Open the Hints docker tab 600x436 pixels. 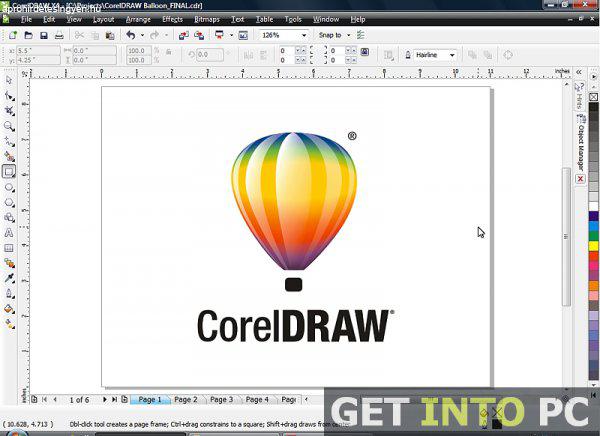point(580,96)
